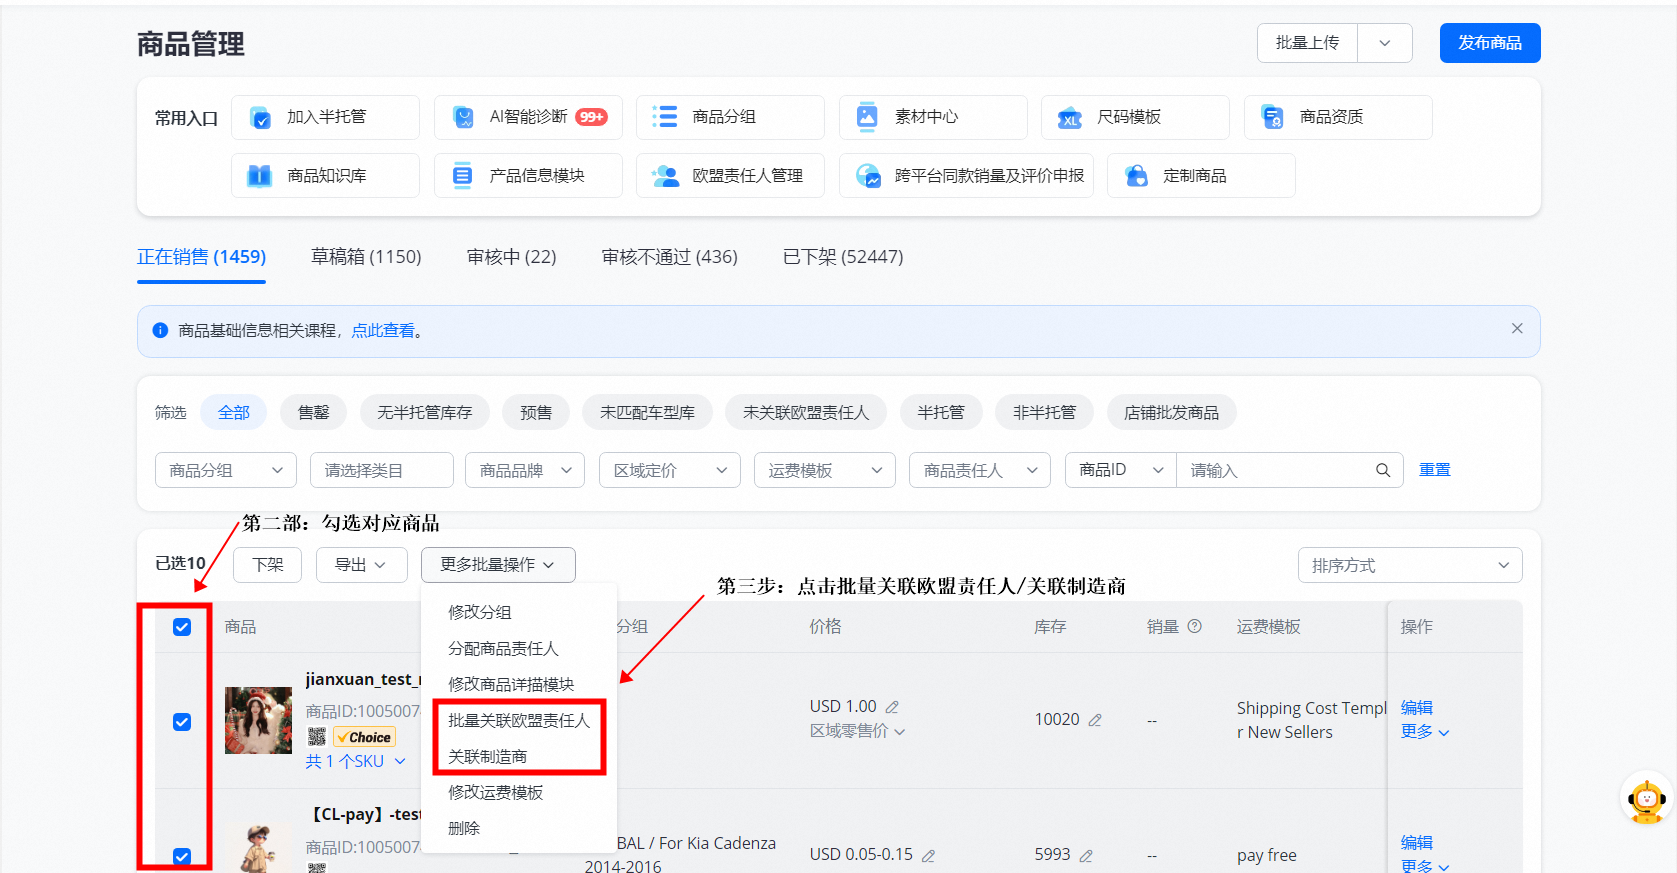
Task: Click the 欧盟责任人管理 icon
Action: pos(665,176)
